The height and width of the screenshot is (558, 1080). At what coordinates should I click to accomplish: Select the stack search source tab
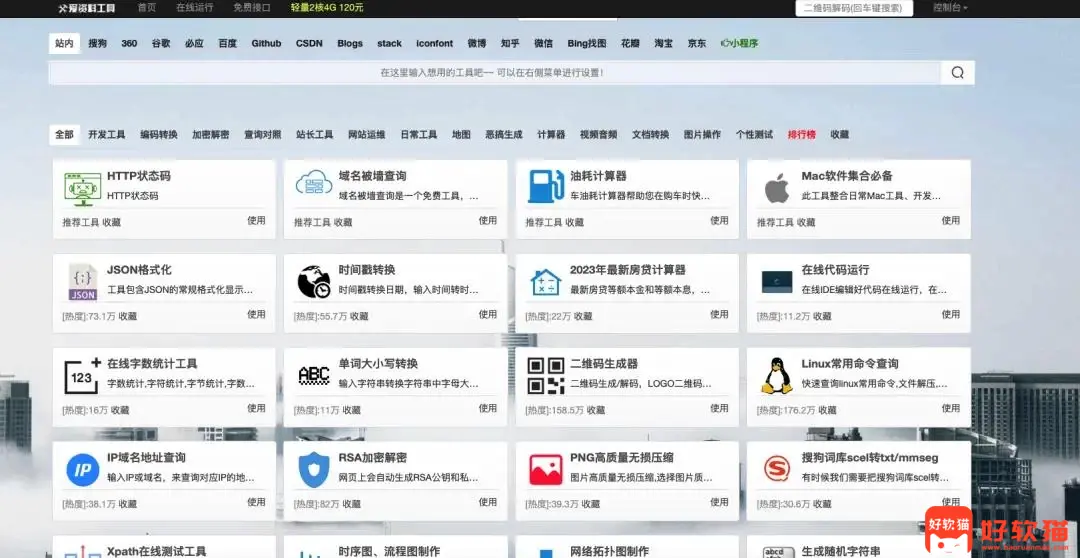pyautogui.click(x=390, y=43)
